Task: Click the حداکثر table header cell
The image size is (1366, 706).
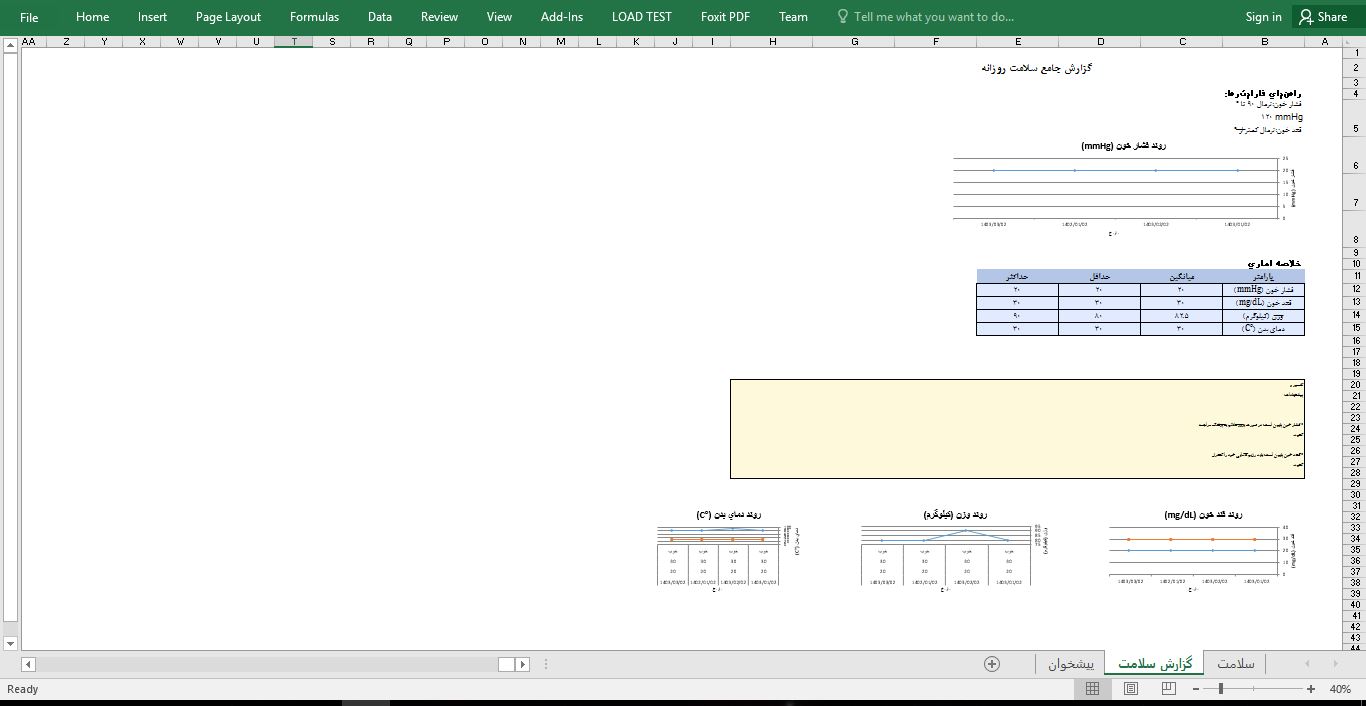Action: click(x=1017, y=276)
